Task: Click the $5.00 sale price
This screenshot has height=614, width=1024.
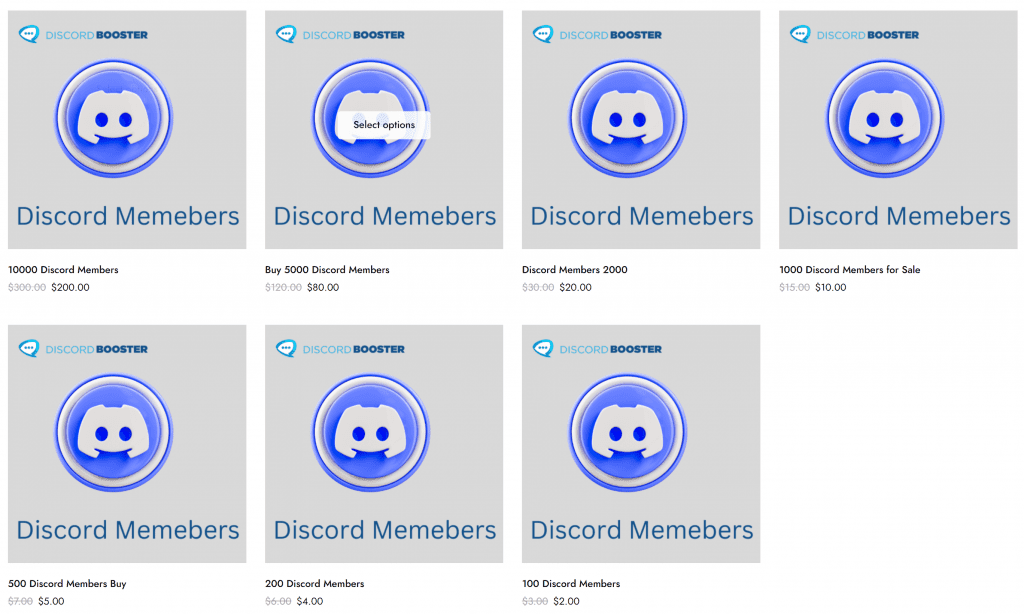Action: [x=52, y=602]
